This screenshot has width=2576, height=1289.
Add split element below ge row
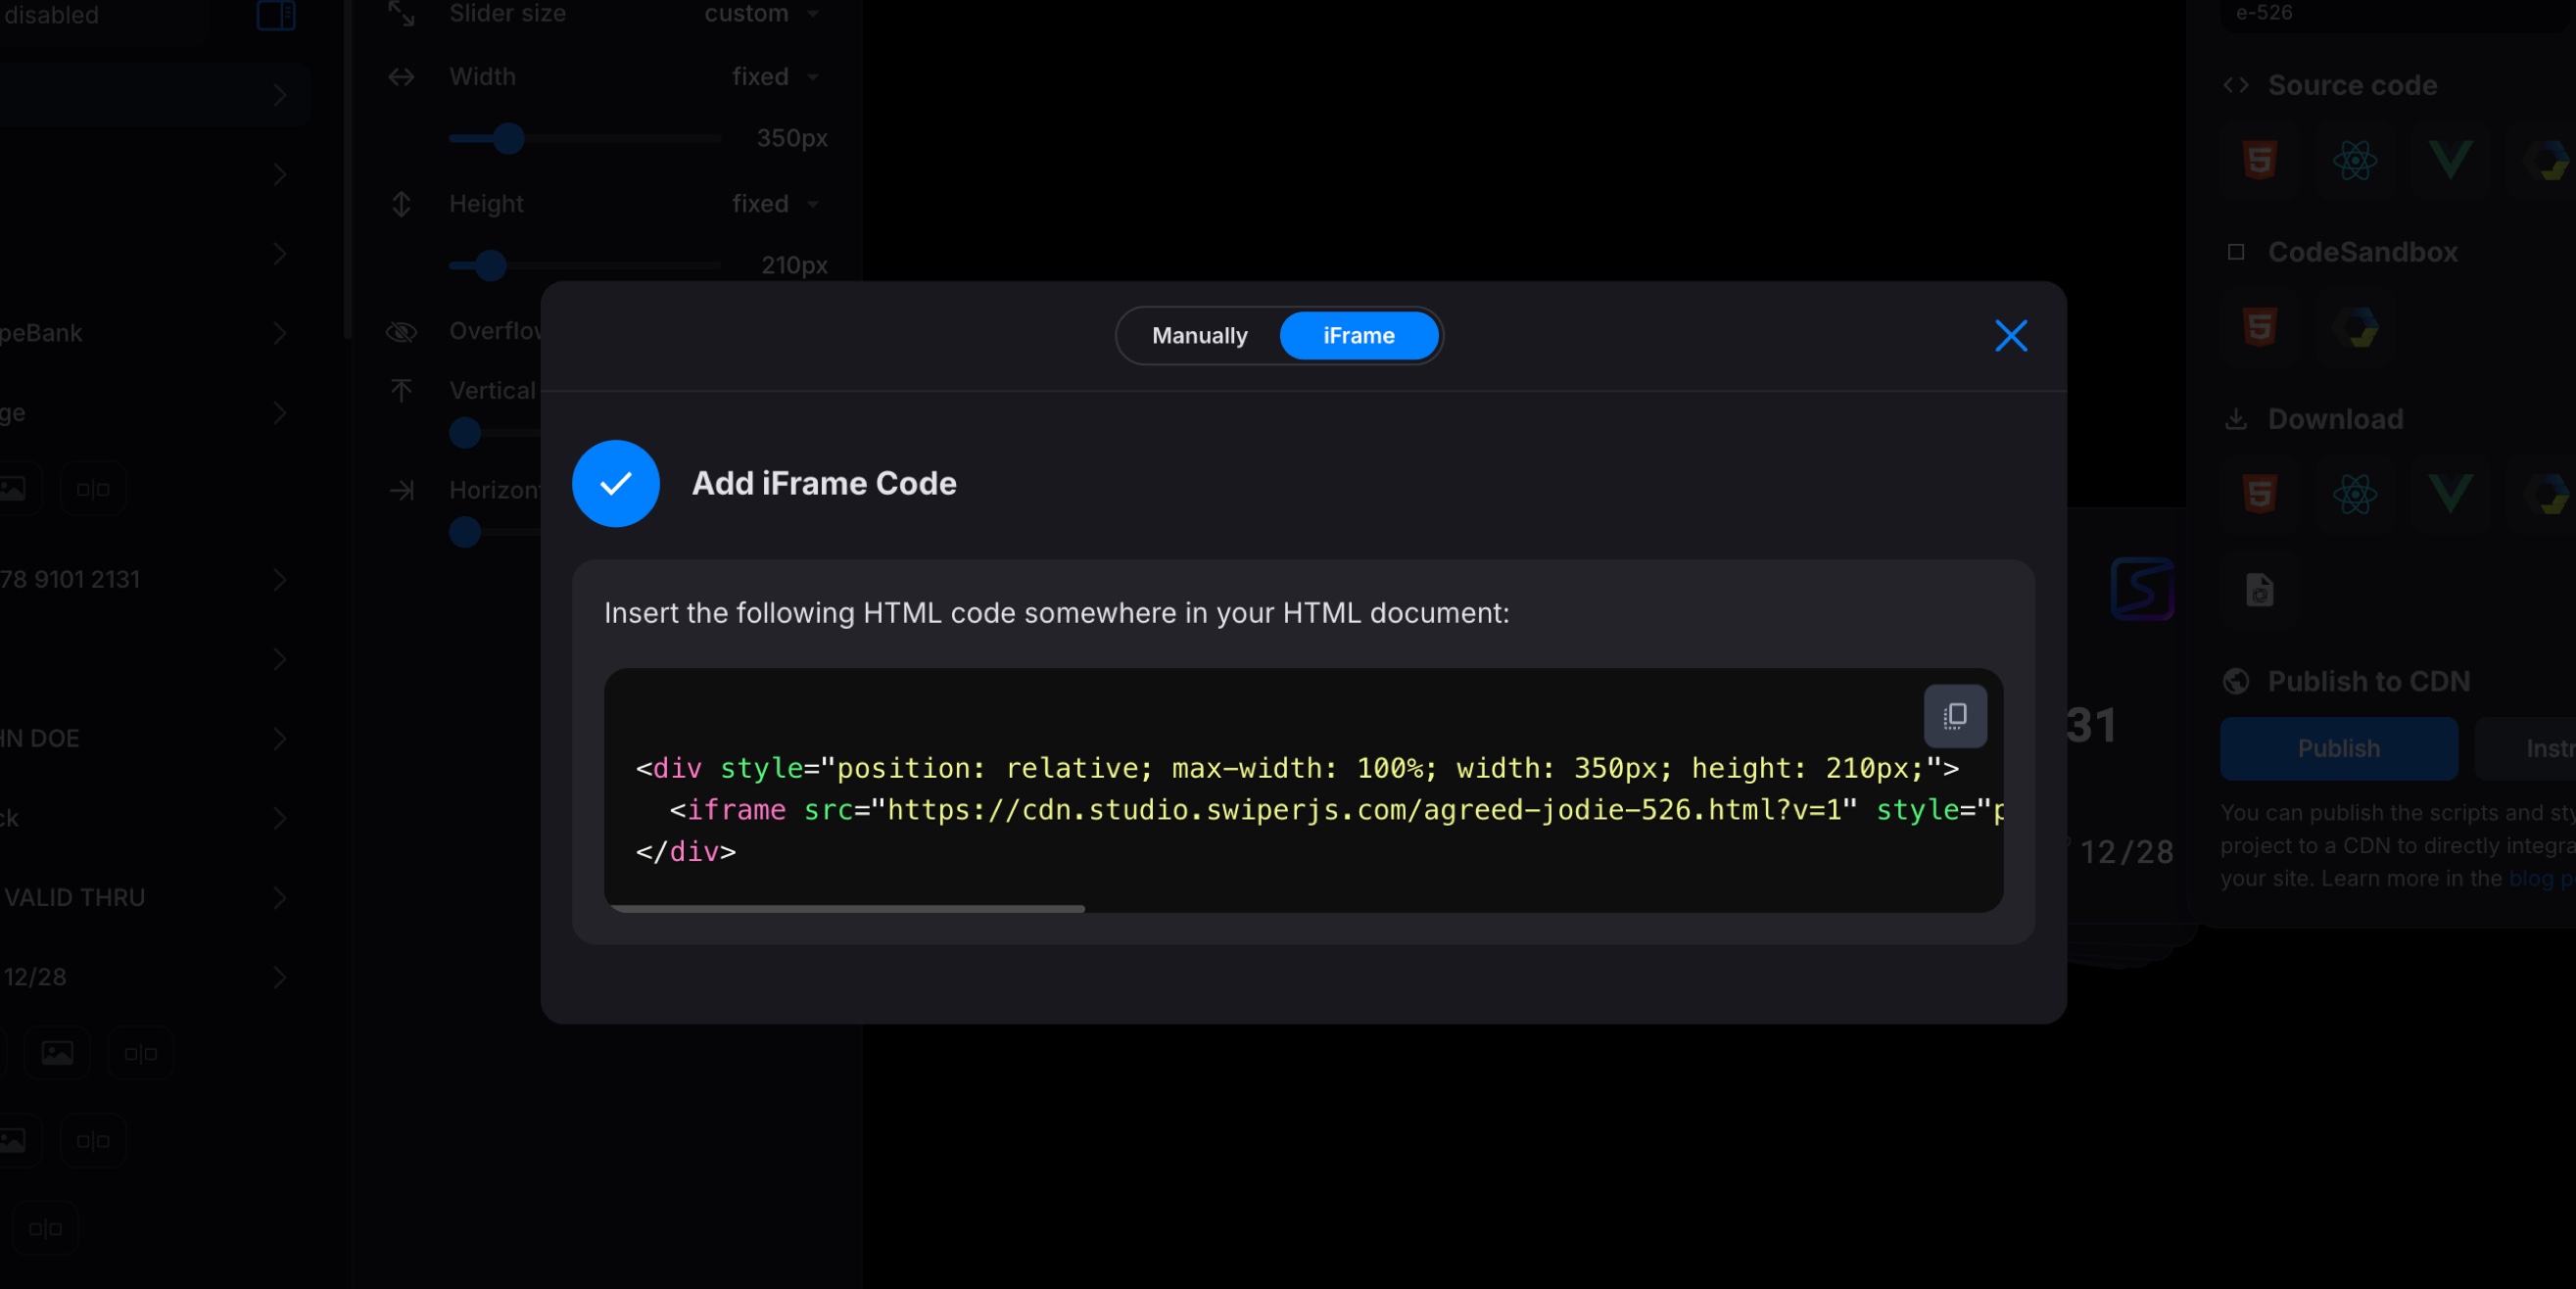pyautogui.click(x=93, y=489)
